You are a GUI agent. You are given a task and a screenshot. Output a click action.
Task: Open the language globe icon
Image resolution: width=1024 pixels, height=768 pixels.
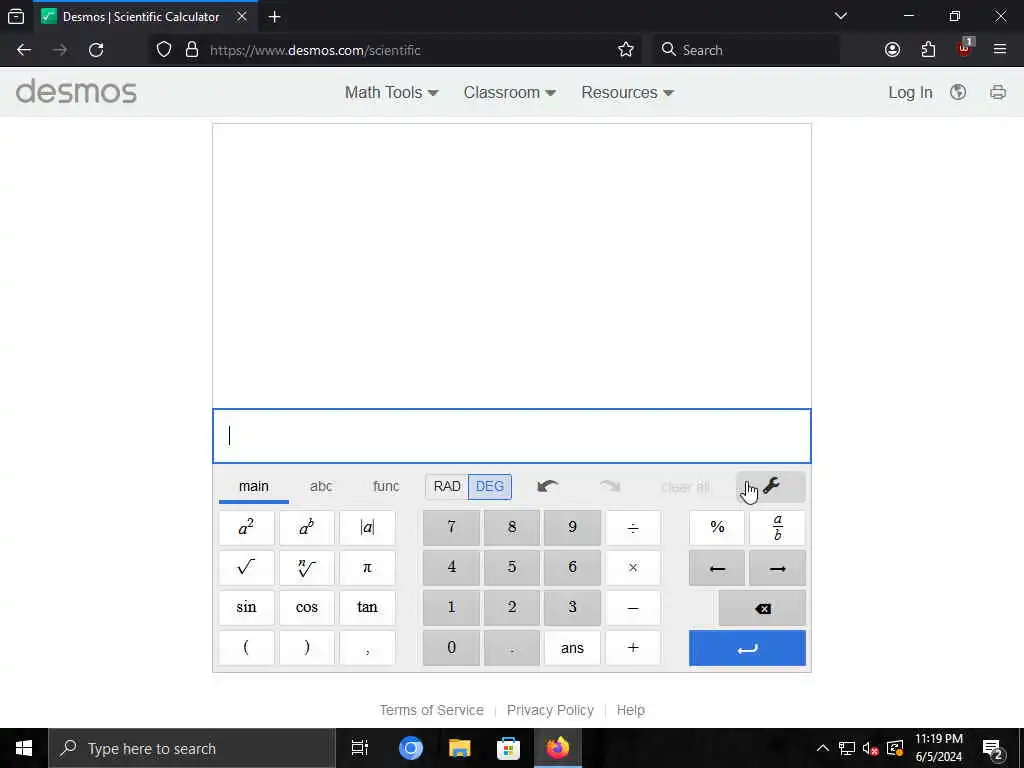click(958, 92)
